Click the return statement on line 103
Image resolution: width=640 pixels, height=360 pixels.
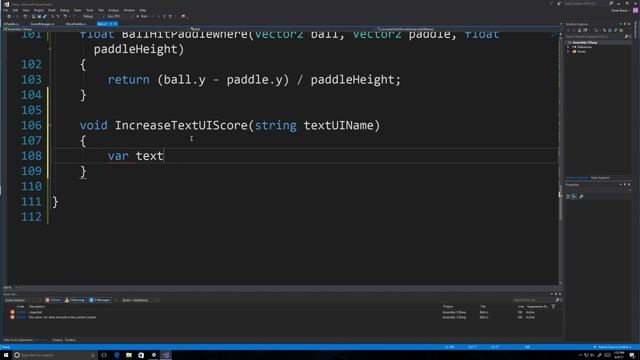[x=254, y=80]
